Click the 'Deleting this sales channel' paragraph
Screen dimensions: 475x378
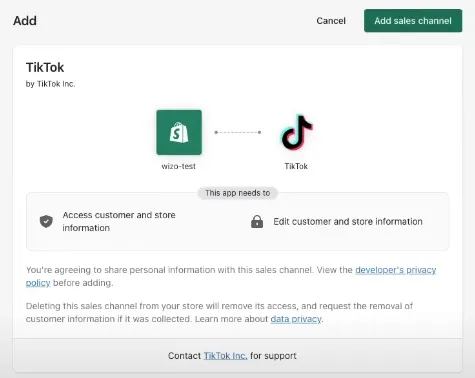pos(219,312)
